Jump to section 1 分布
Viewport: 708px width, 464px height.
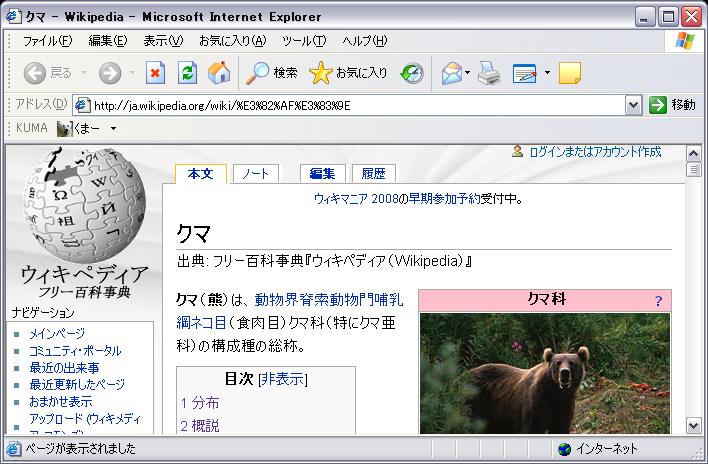point(200,403)
